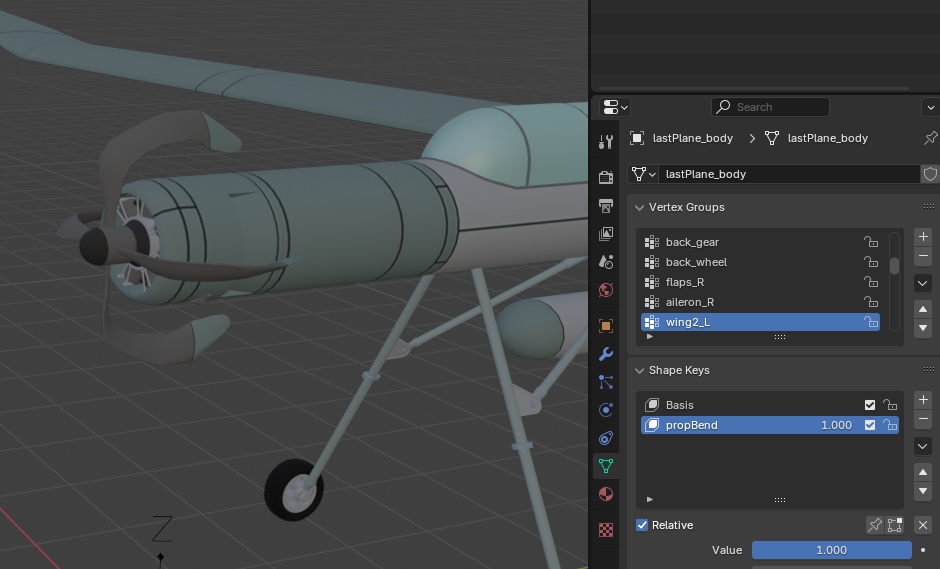Remove the selected vertex group

pos(923,256)
